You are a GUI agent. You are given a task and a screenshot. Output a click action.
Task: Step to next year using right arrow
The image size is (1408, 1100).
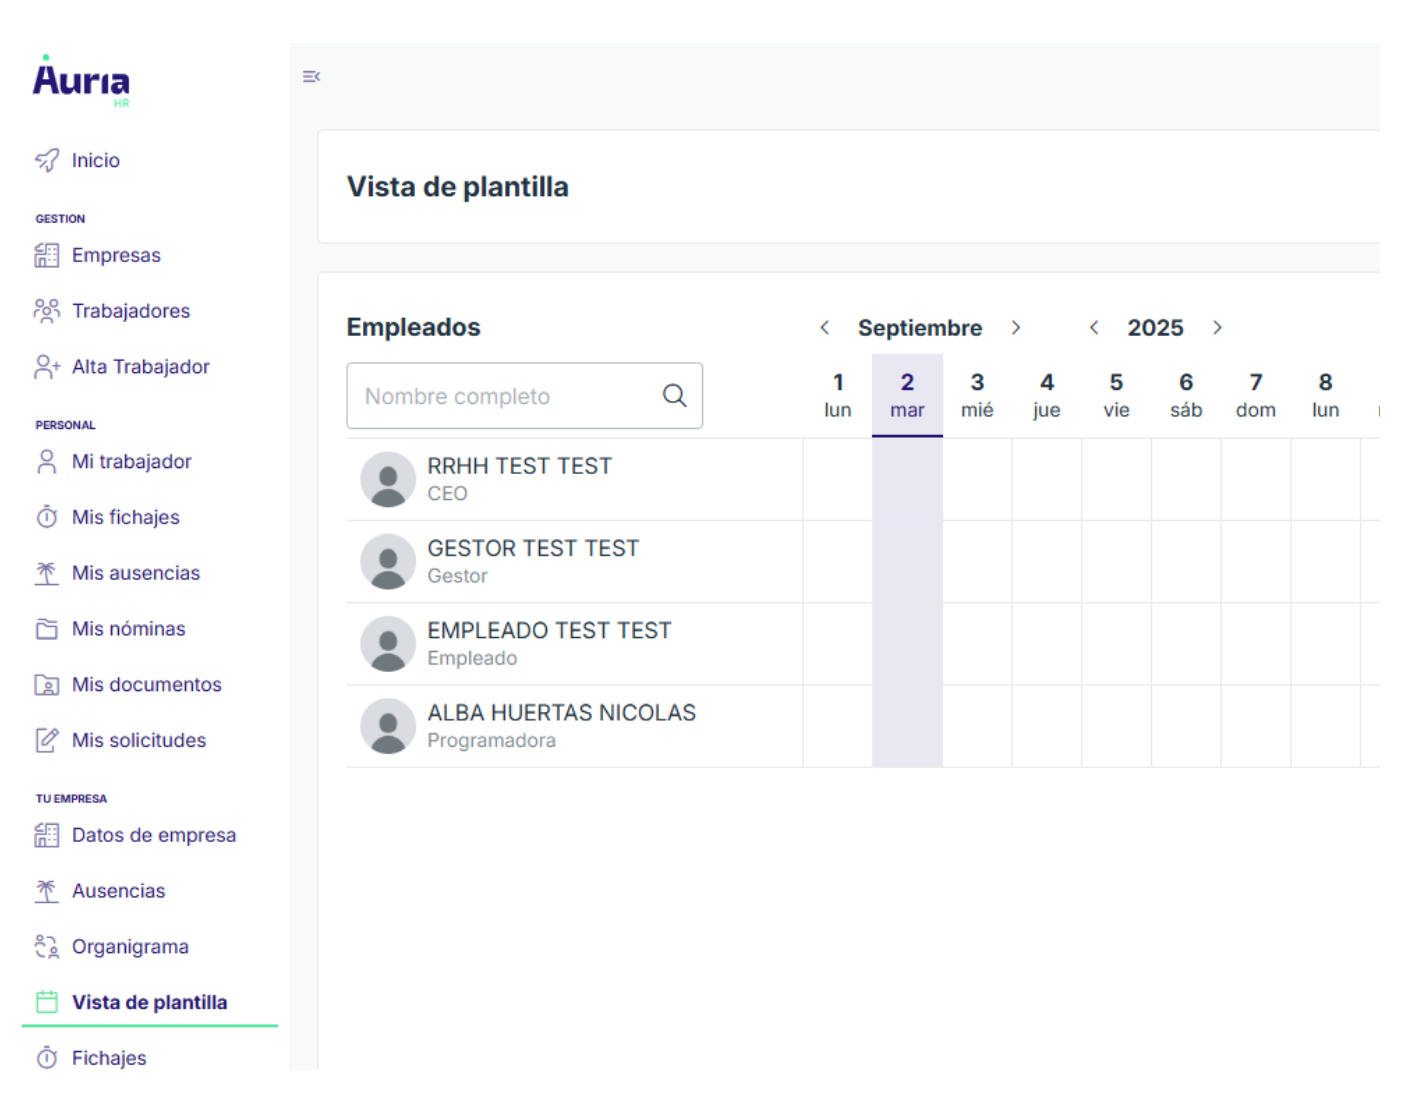click(1218, 327)
